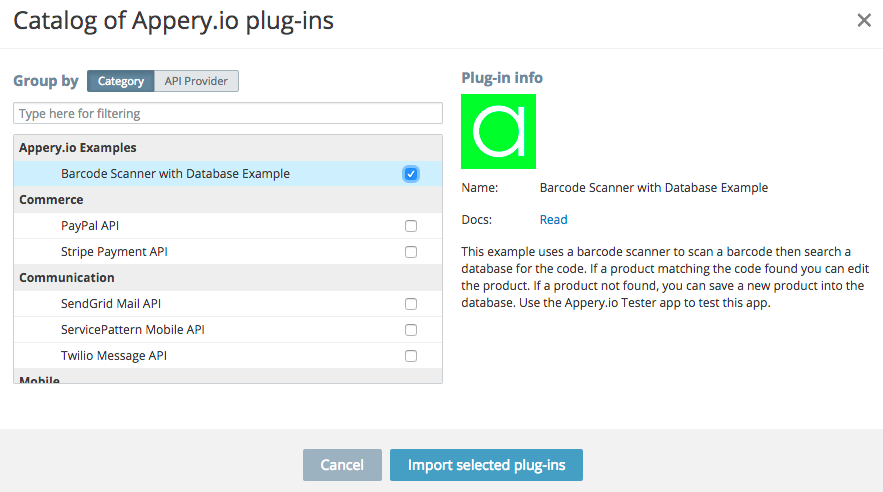The image size is (883, 492).
Task: Check the PayPal API checkbox
Action: pyautogui.click(x=411, y=226)
